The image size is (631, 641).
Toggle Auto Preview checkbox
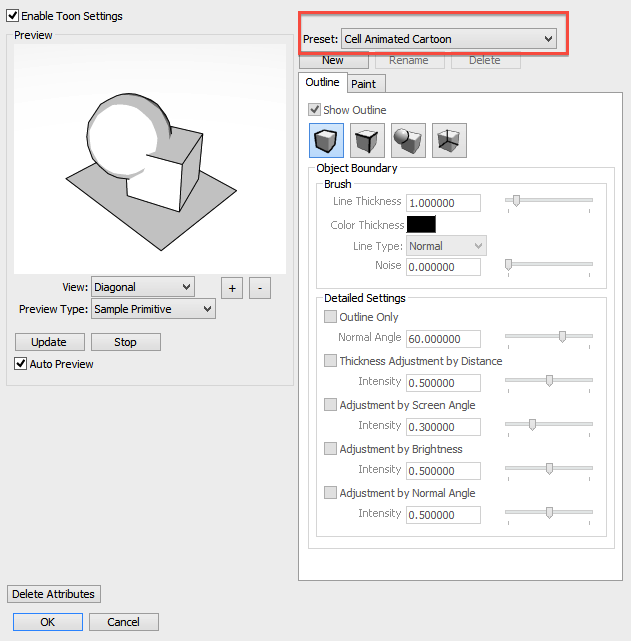(x=20, y=363)
